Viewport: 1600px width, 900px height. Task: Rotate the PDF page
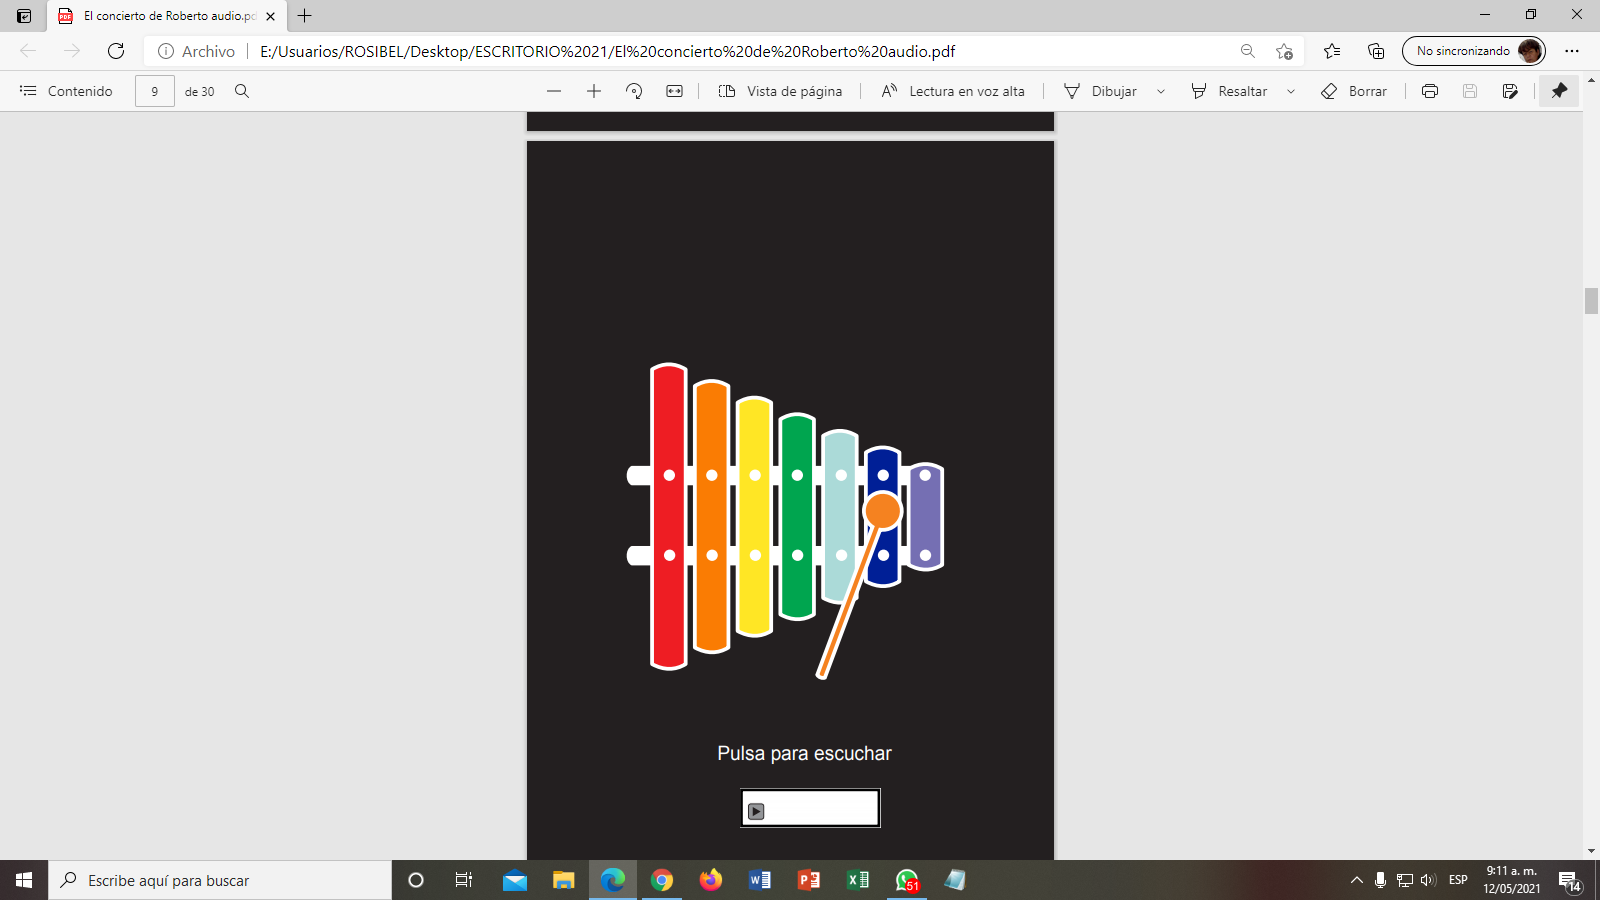(x=634, y=91)
